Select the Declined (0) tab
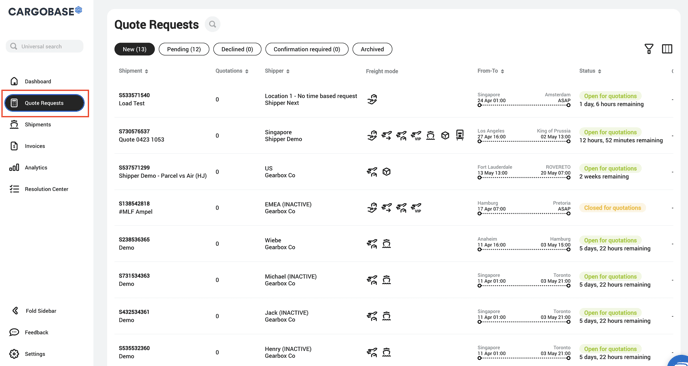The width and height of the screenshot is (688, 366). [237, 49]
